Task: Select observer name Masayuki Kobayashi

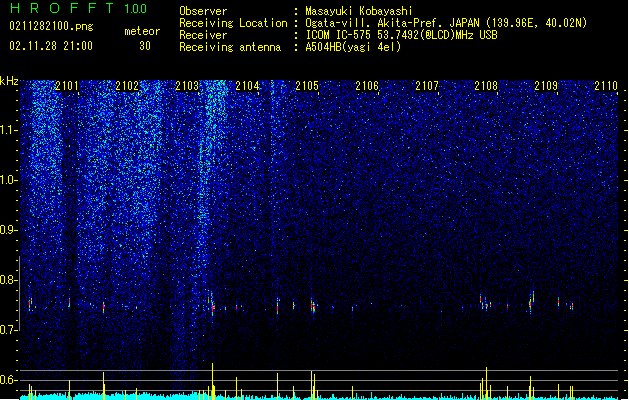Action: (x=359, y=11)
